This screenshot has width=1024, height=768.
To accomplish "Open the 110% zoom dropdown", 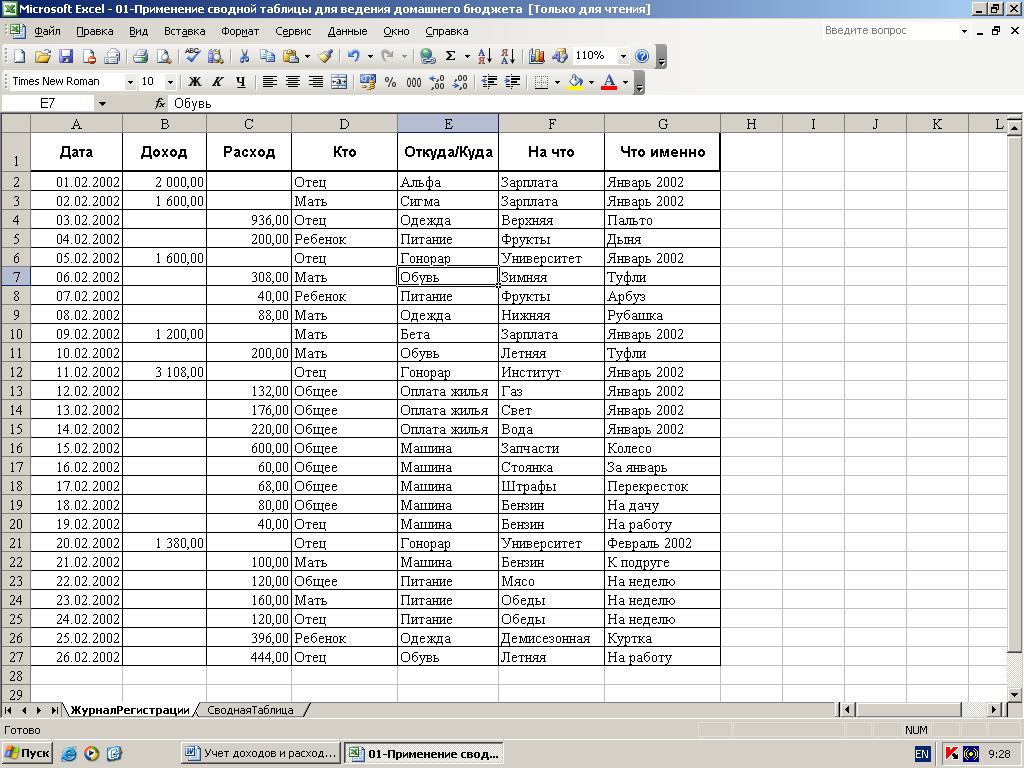I will [623, 56].
